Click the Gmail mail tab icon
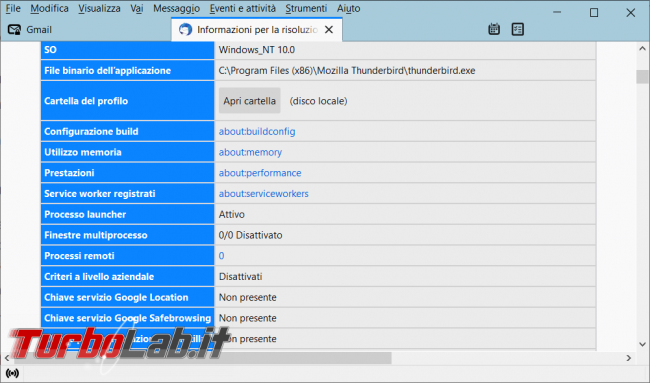The height and width of the screenshot is (383, 650). 15,30
